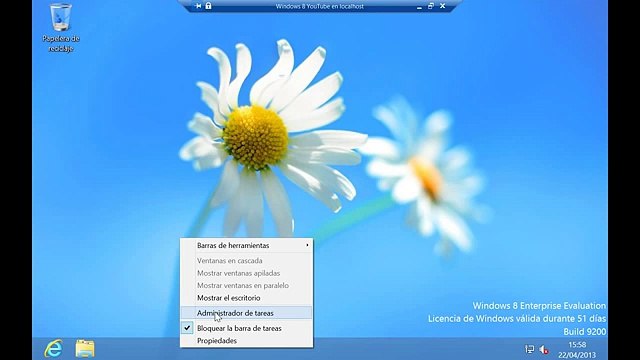
Task: Open File Explorer from the taskbar
Action: [x=85, y=349]
